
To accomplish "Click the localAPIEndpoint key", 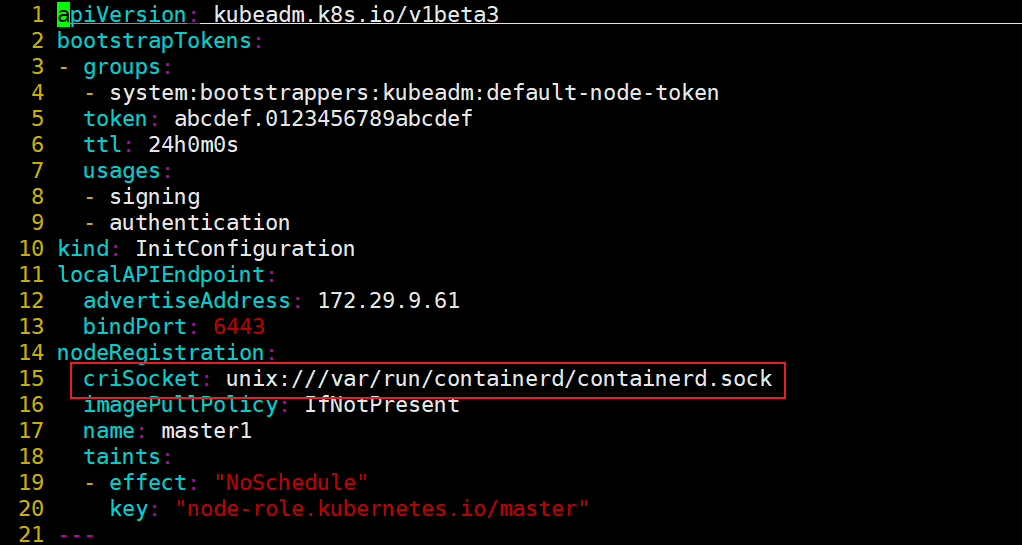I will point(161,274).
